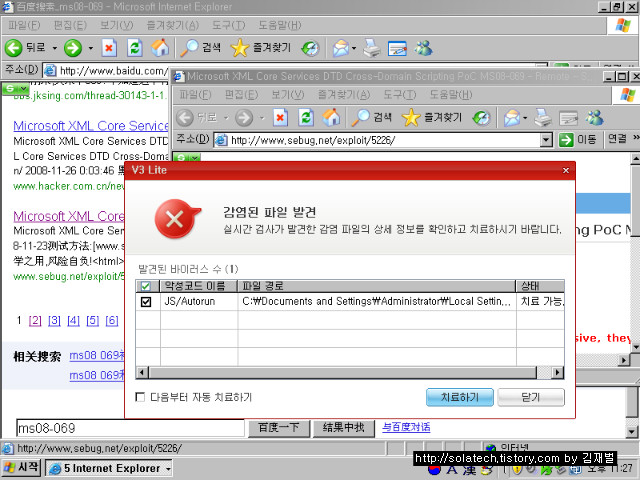Image resolution: width=640 pixels, height=480 pixels.
Task: Open 도움말(H) menu in Baidu window
Action: (x=280, y=25)
